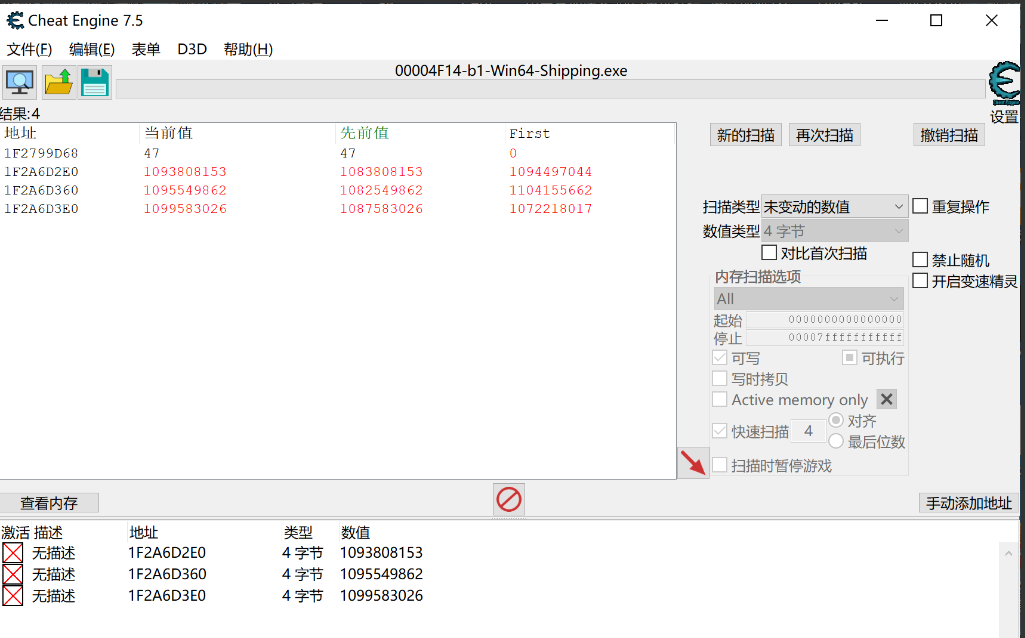Select result row with address 1F2799D68
This screenshot has height=638, width=1025.
click(x=41, y=153)
